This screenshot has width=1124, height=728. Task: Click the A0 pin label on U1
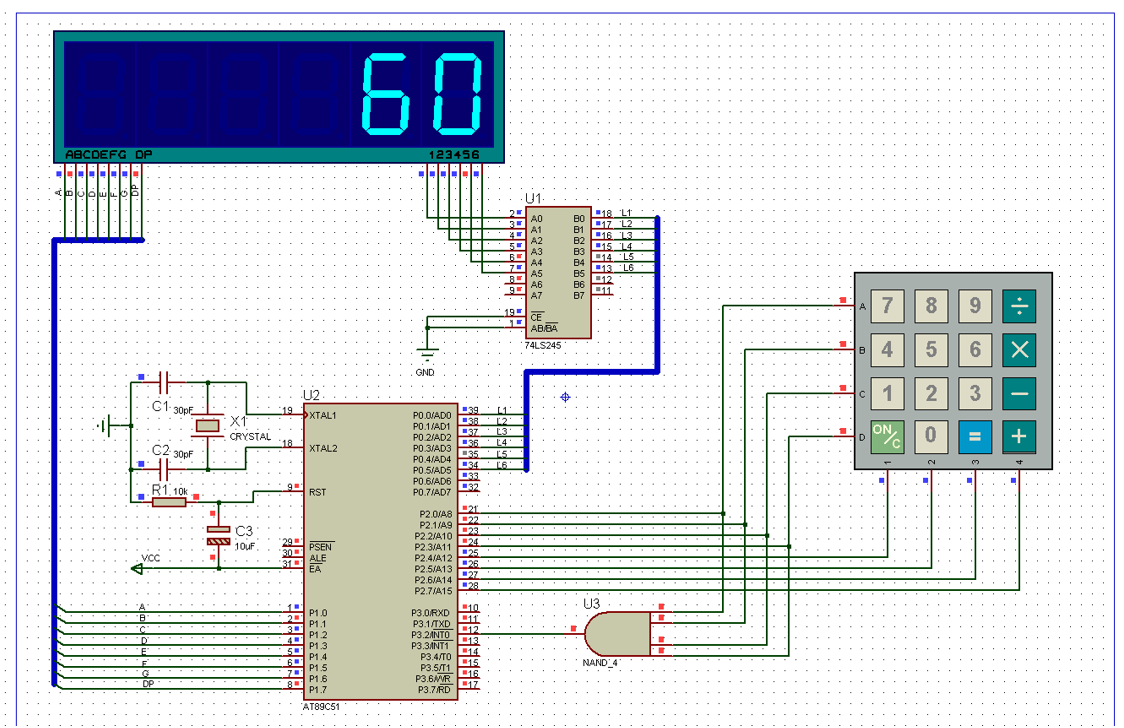pos(536,219)
